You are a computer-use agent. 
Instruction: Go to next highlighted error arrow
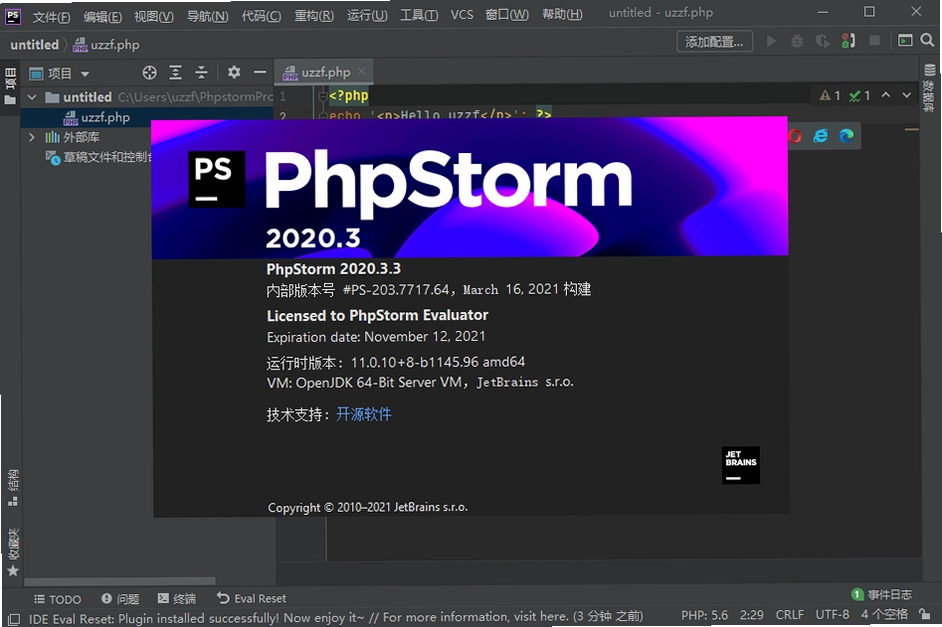coord(907,95)
